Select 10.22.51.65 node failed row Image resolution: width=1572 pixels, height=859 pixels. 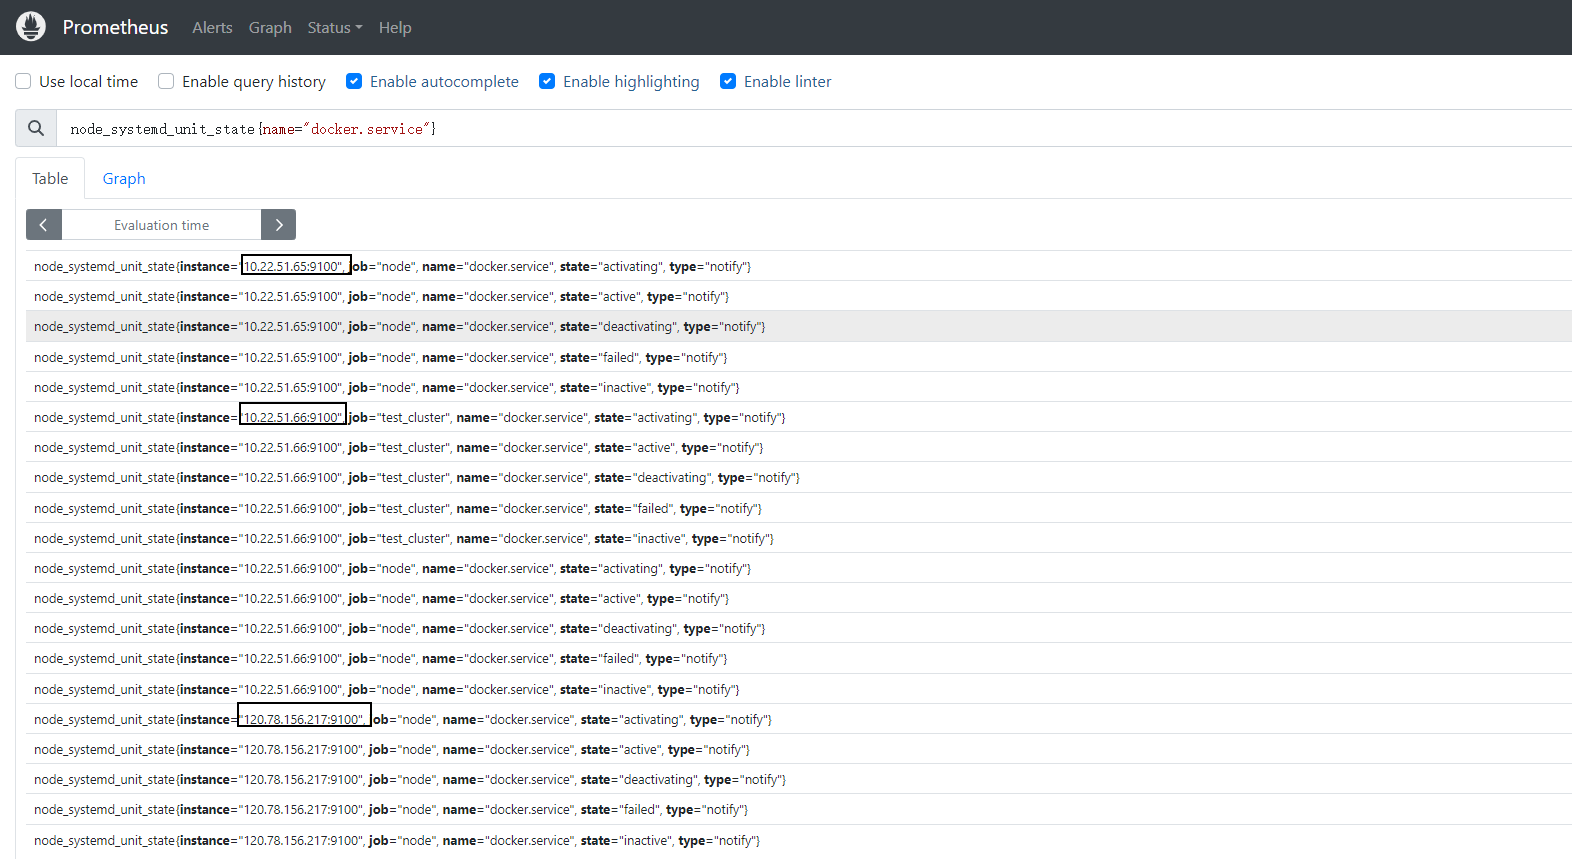click(x=799, y=357)
